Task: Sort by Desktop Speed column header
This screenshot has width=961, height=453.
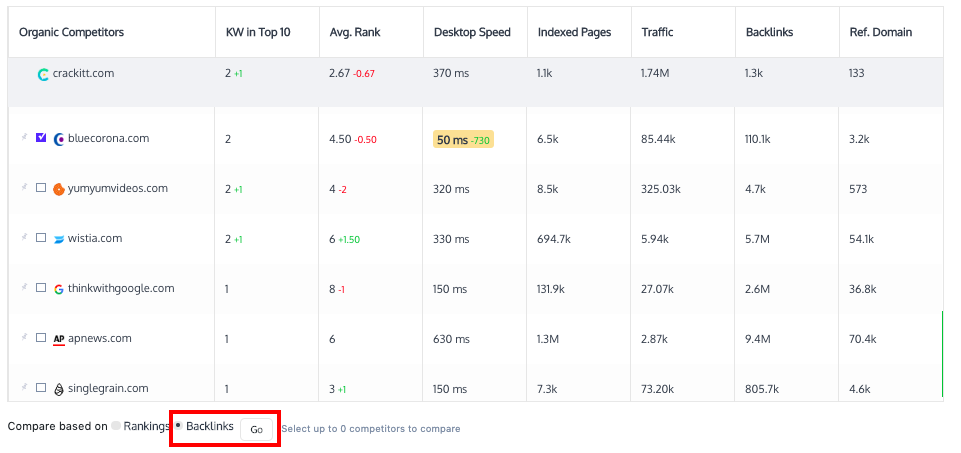Action: coord(472,32)
